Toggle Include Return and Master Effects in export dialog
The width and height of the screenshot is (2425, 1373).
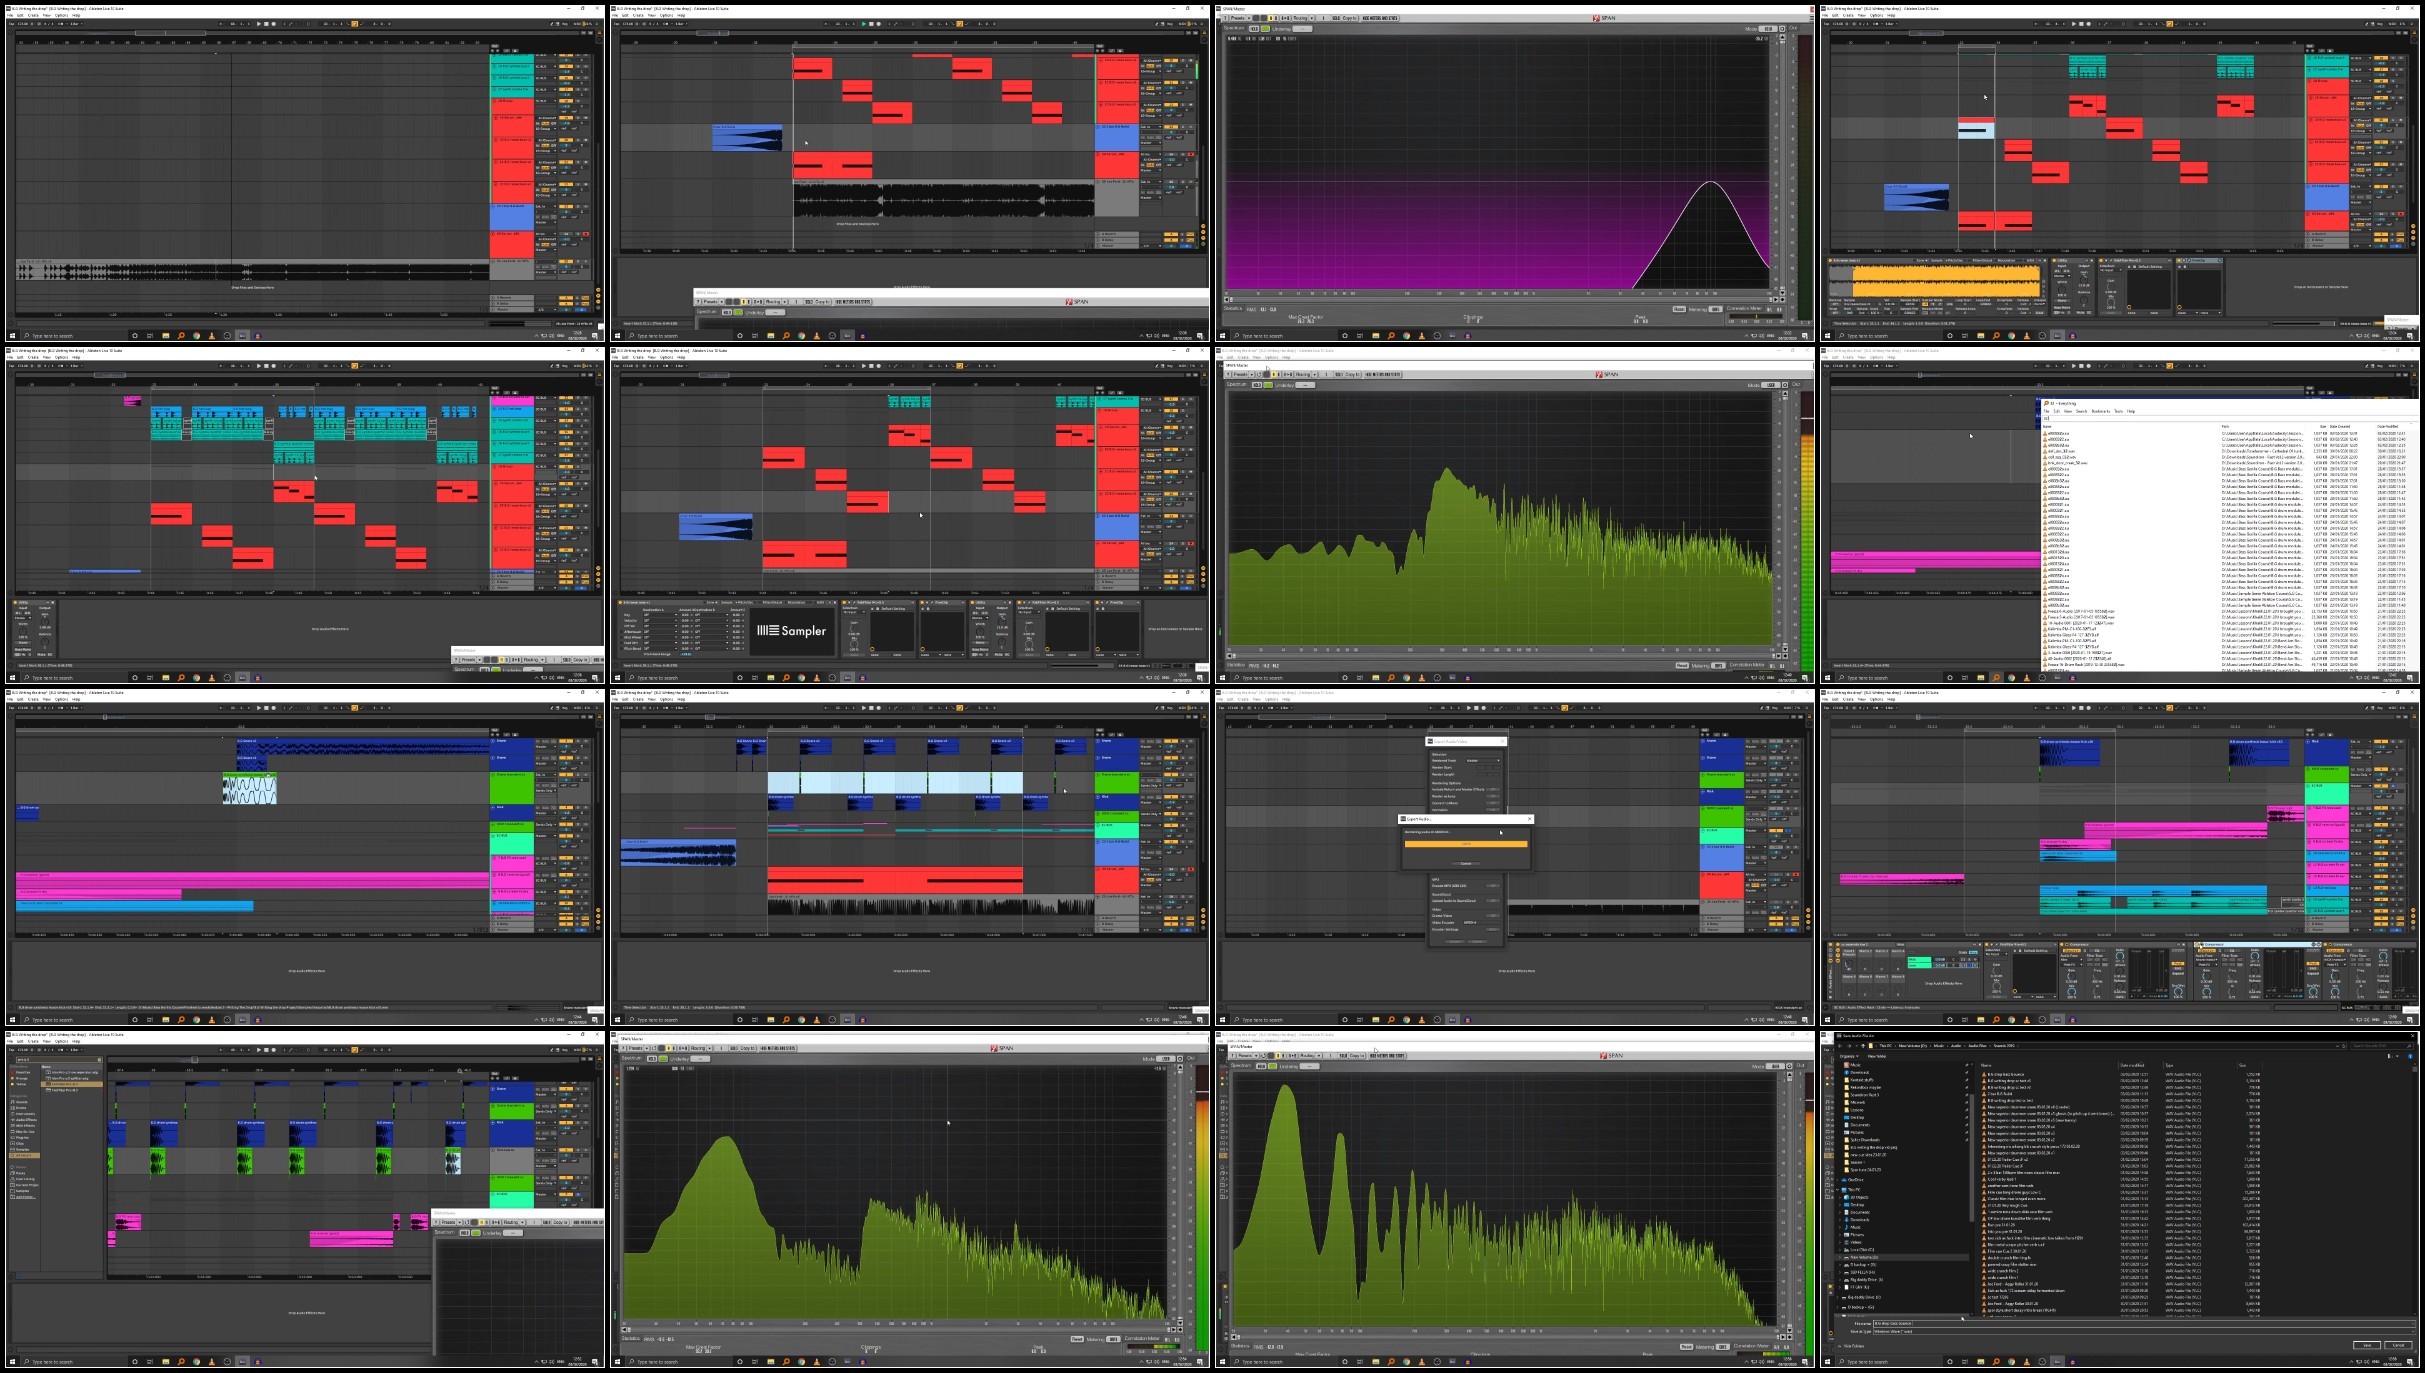tap(1493, 789)
